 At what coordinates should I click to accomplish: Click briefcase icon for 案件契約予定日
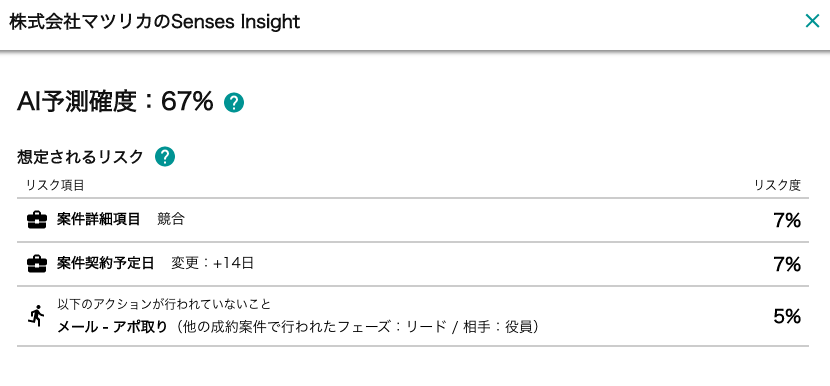click(x=37, y=263)
